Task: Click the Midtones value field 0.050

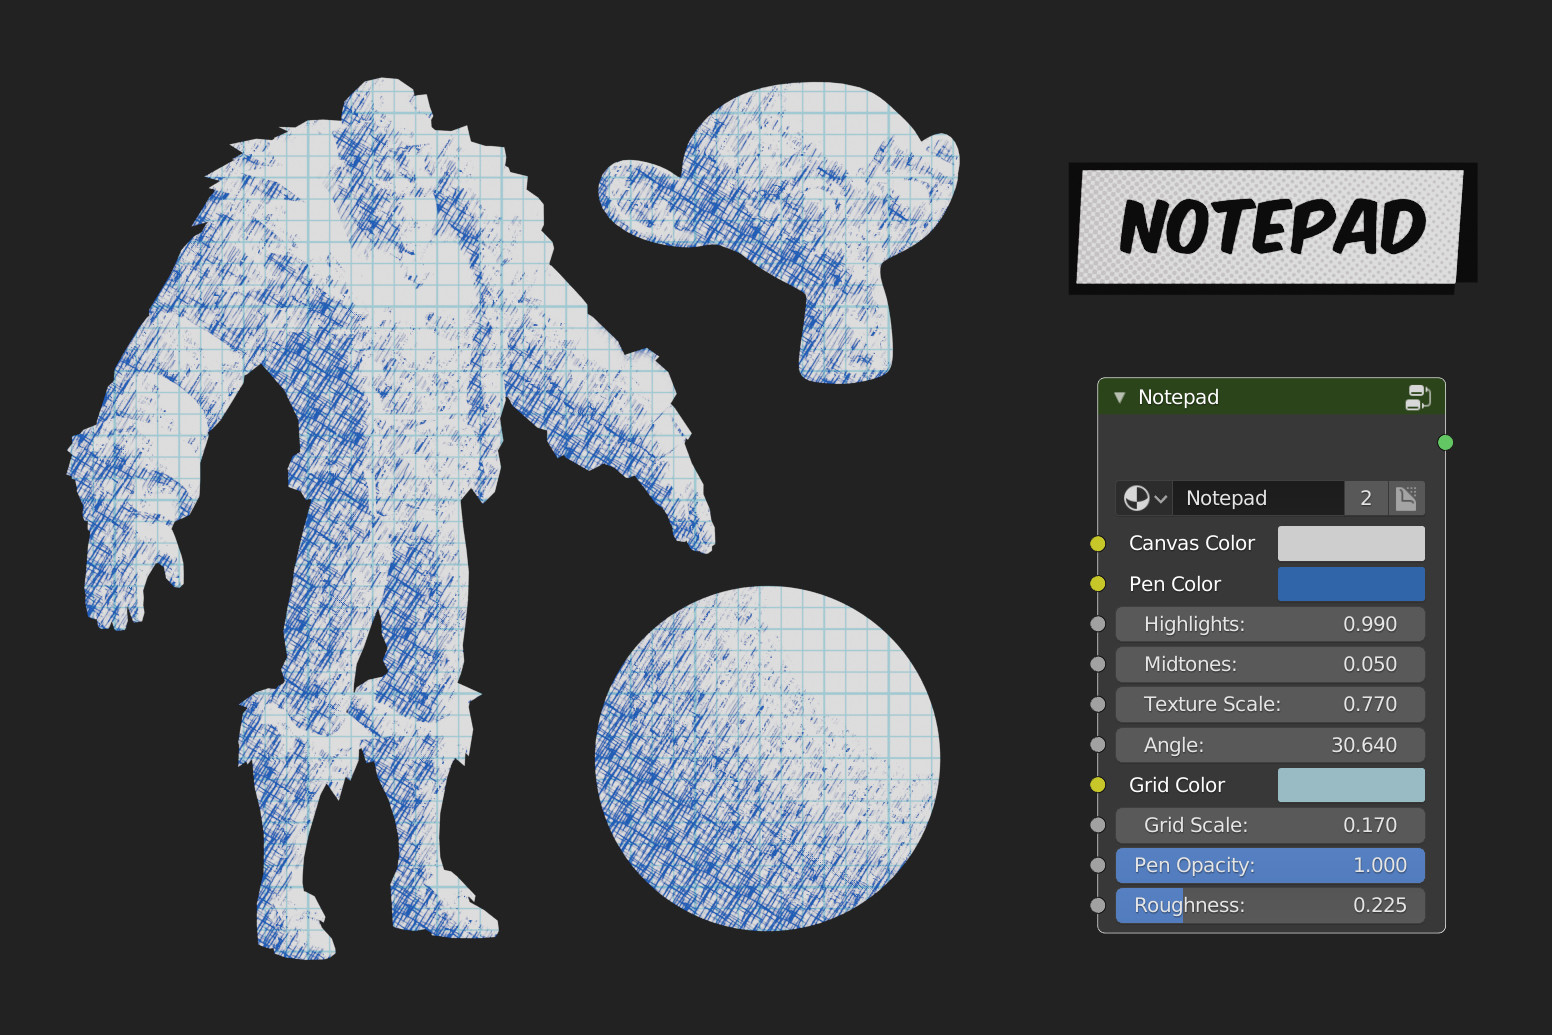Action: [1270, 664]
